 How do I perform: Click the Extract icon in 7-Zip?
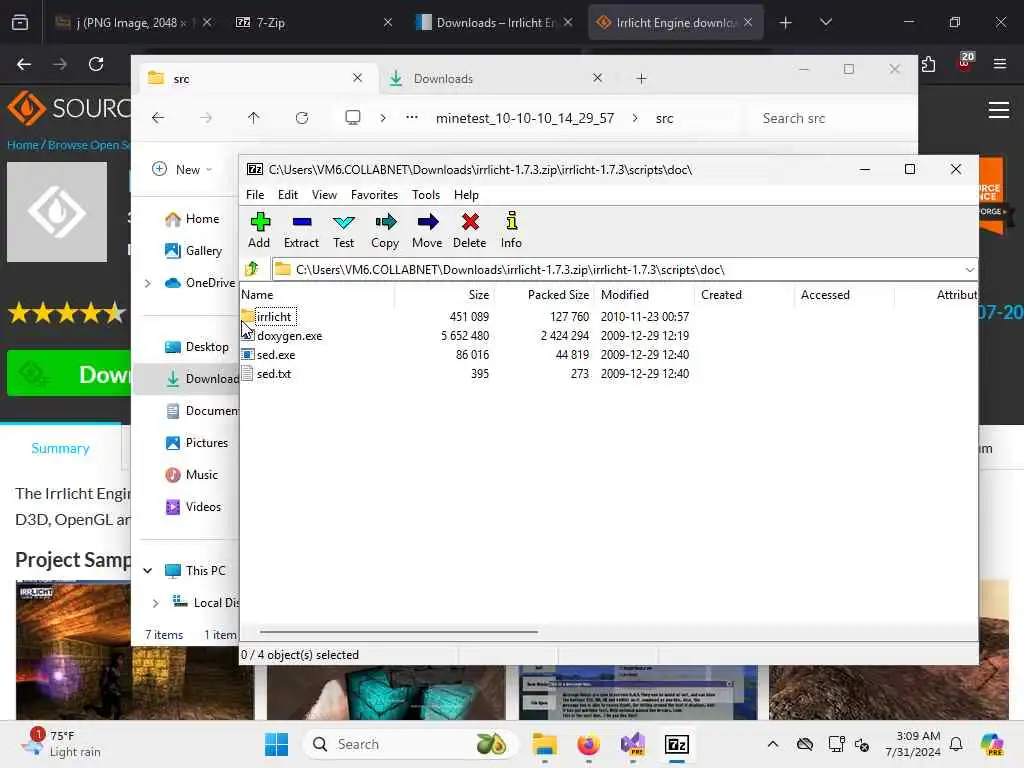301,230
